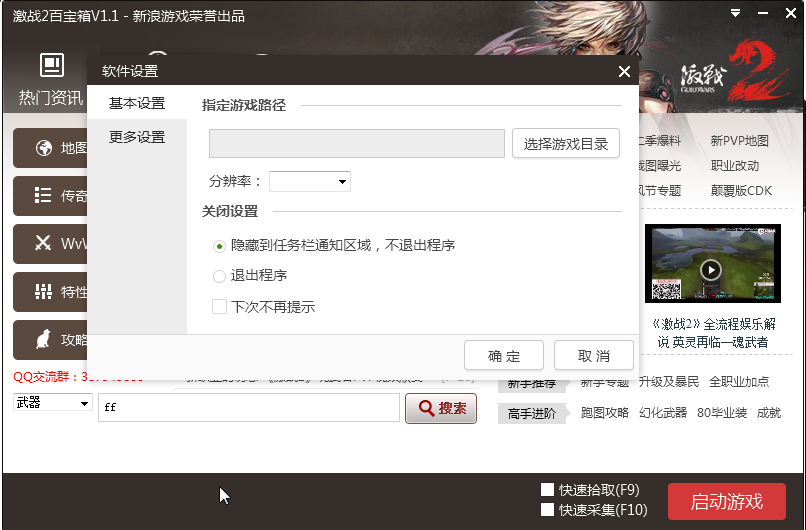Open 颠覆版CDK link

click(741, 191)
